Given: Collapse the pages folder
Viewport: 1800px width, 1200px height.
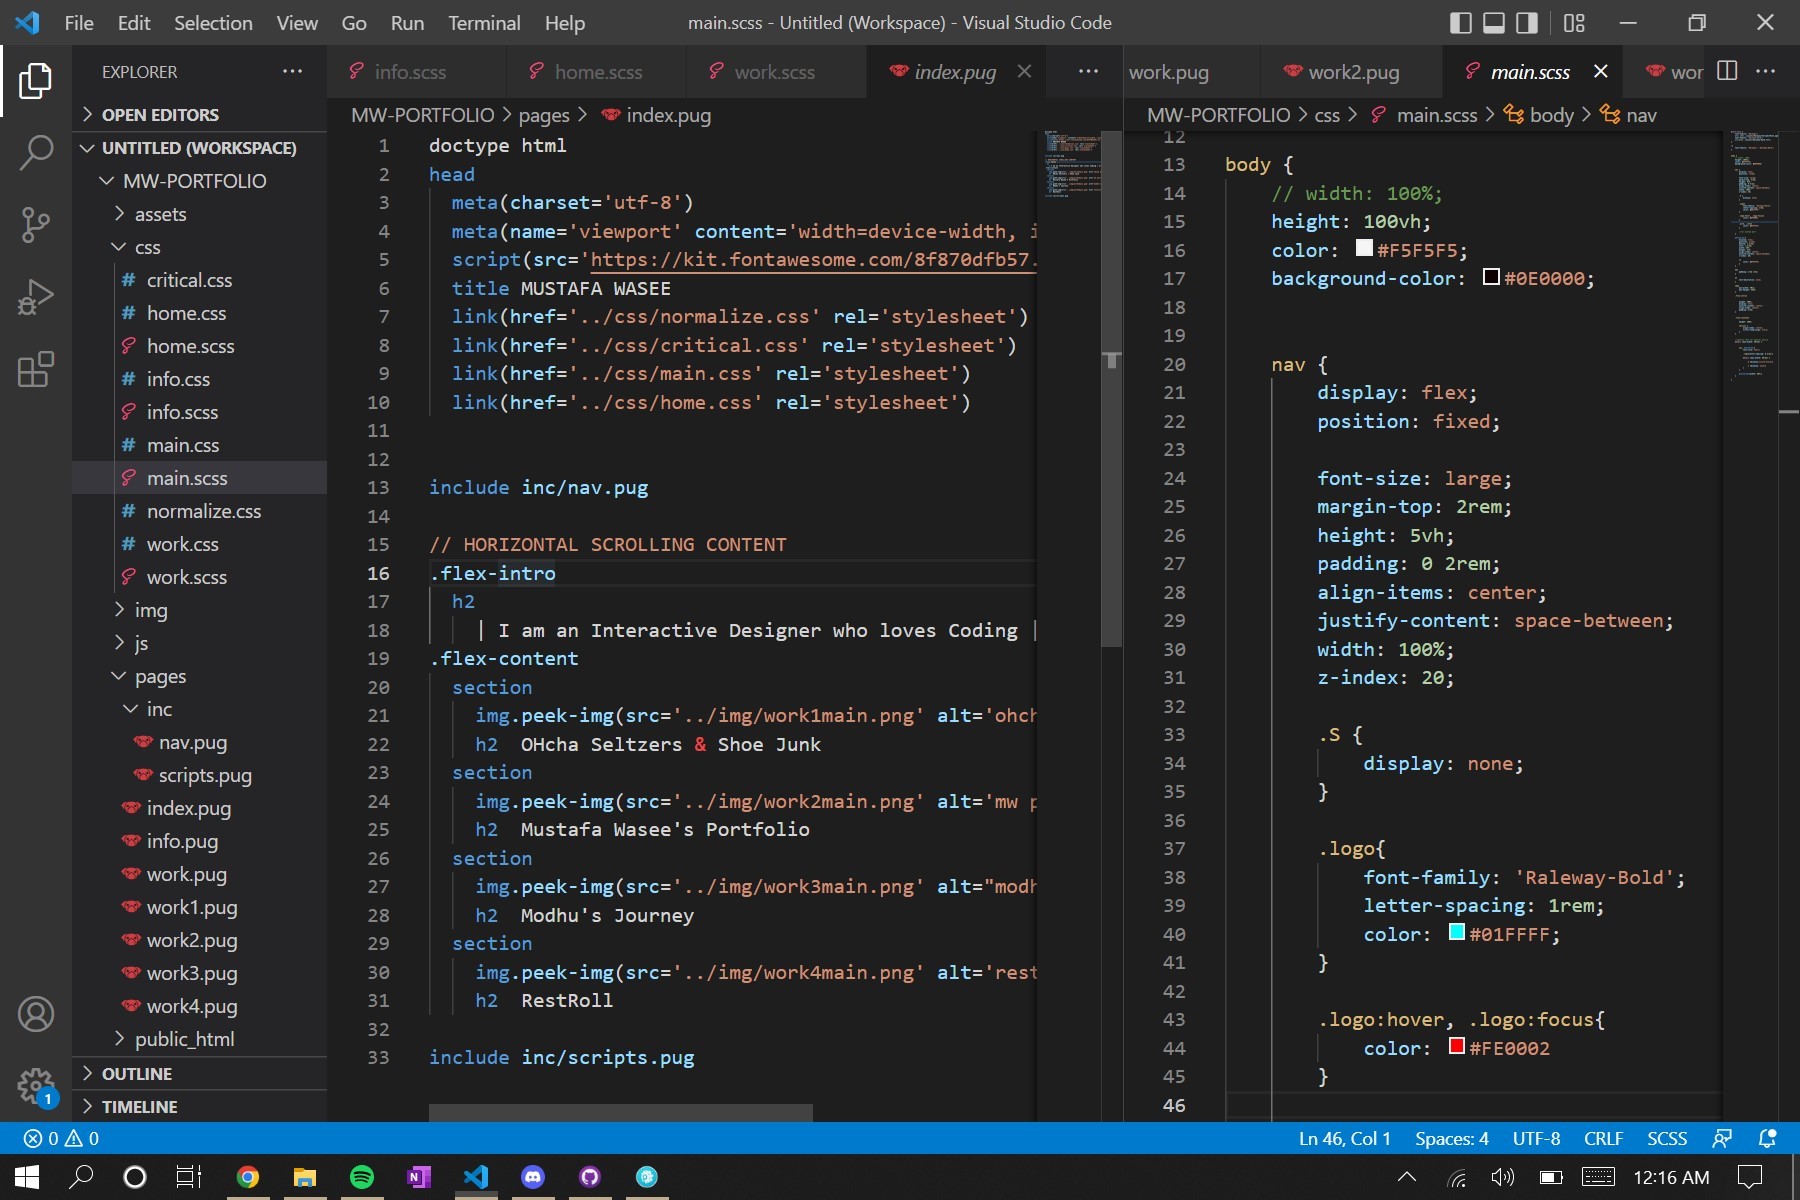Looking at the screenshot, I should 200,676.
